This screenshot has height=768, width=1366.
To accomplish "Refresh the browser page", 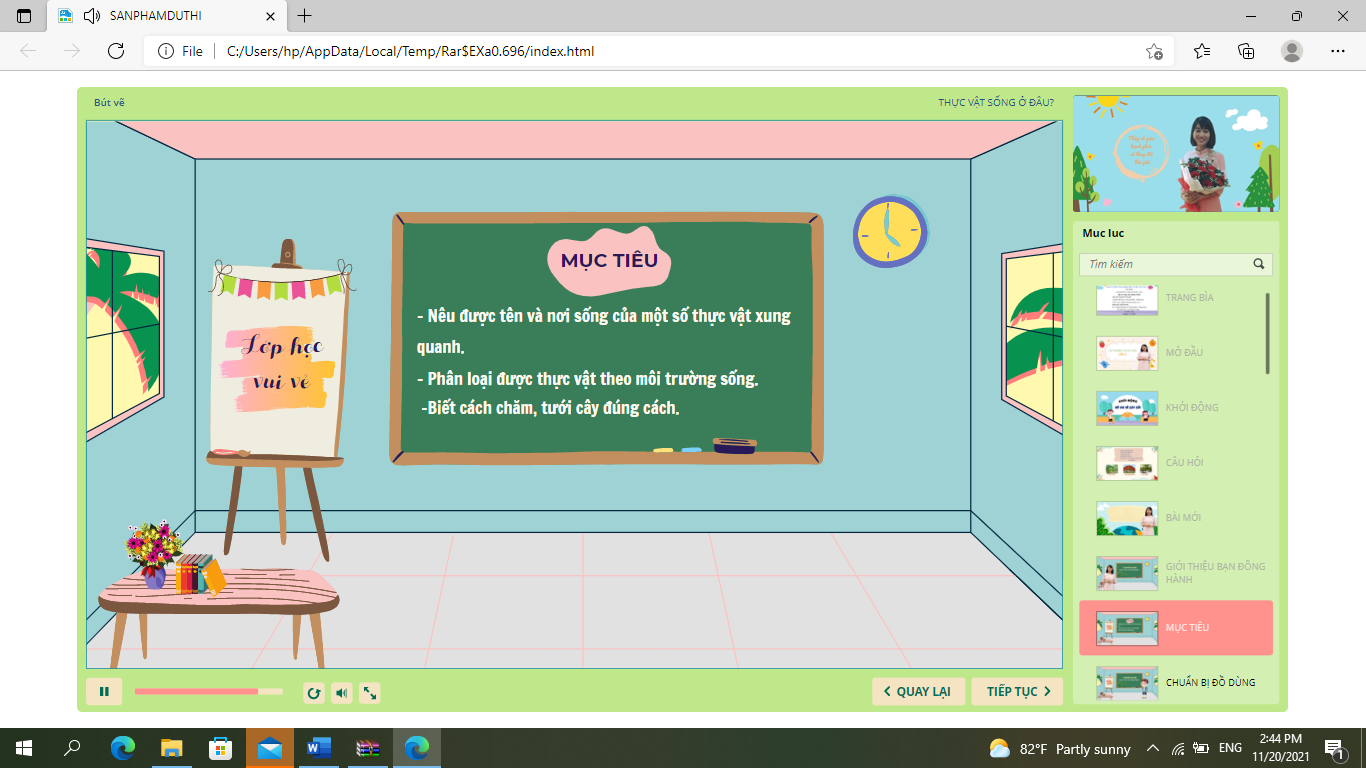I will [116, 51].
